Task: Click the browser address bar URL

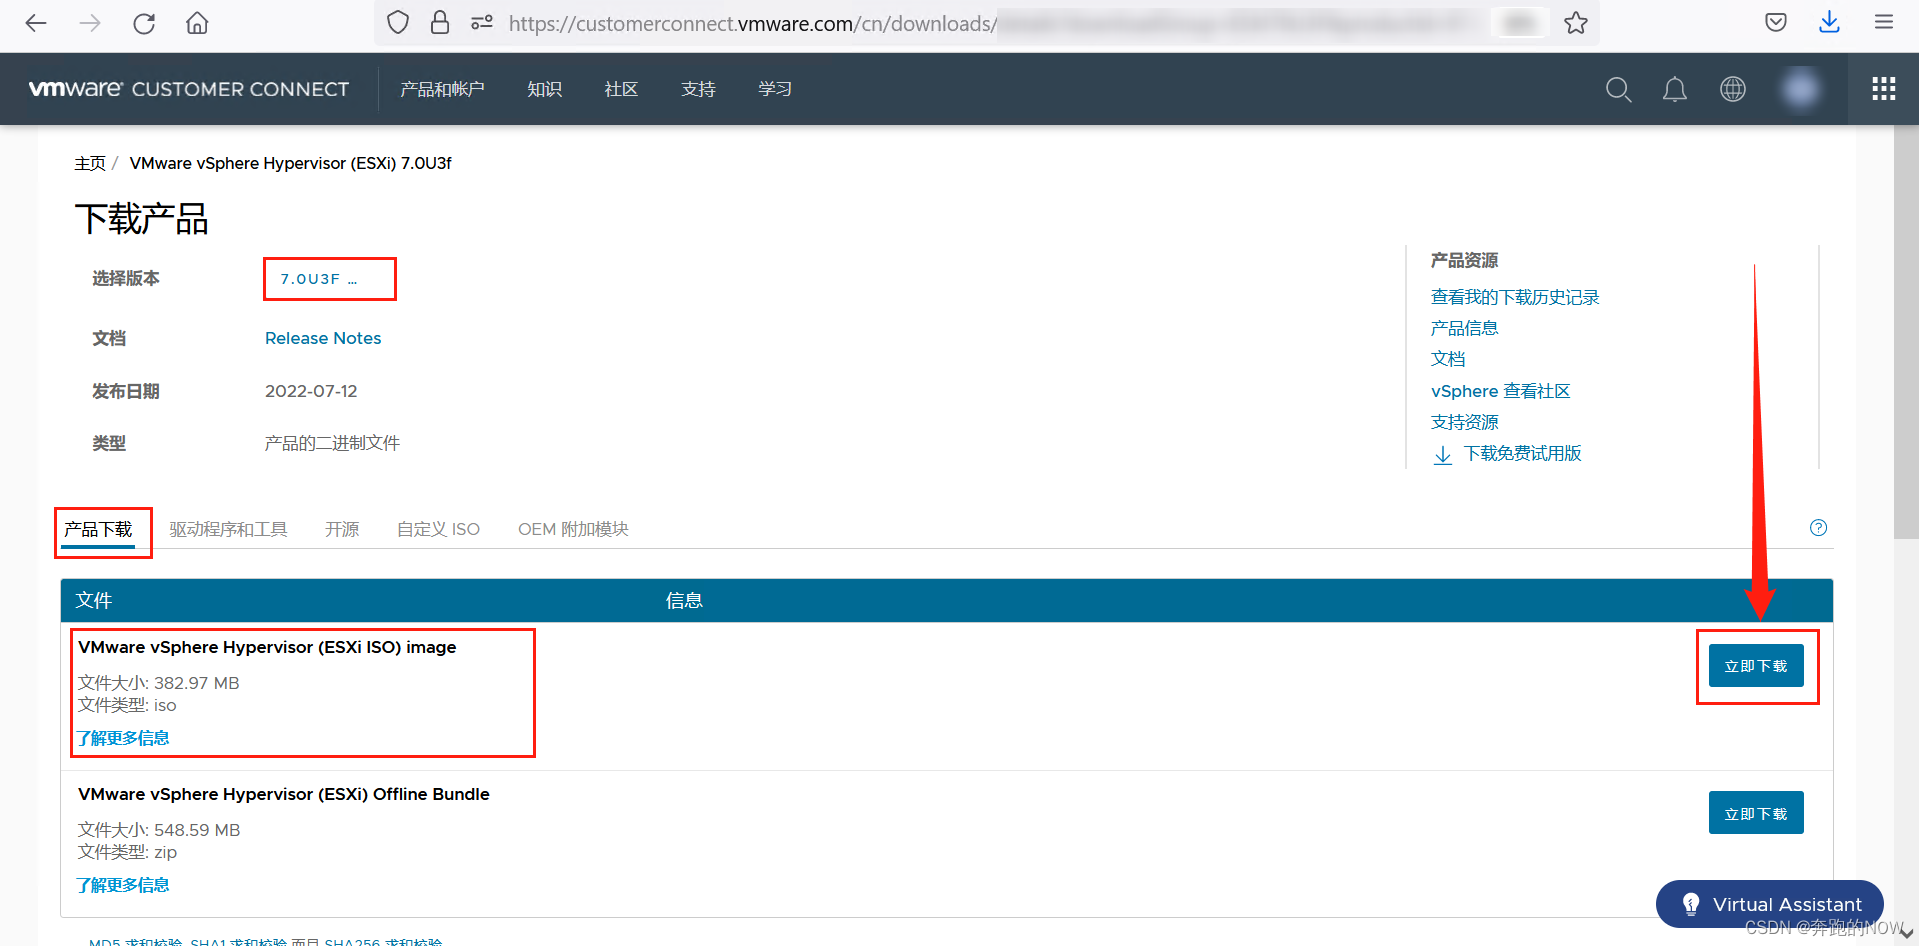Action: 752,23
